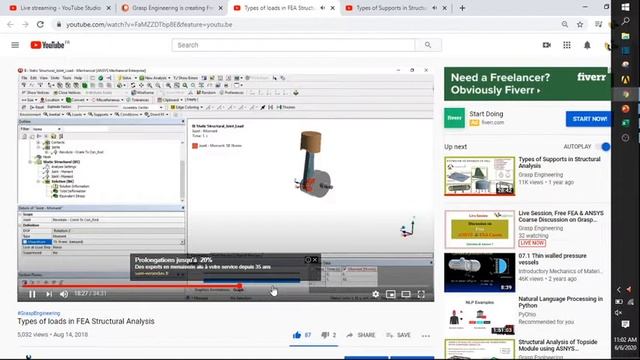Click the address bar zoom magnifier icon
The height and width of the screenshot is (360, 640).
coord(564,24)
